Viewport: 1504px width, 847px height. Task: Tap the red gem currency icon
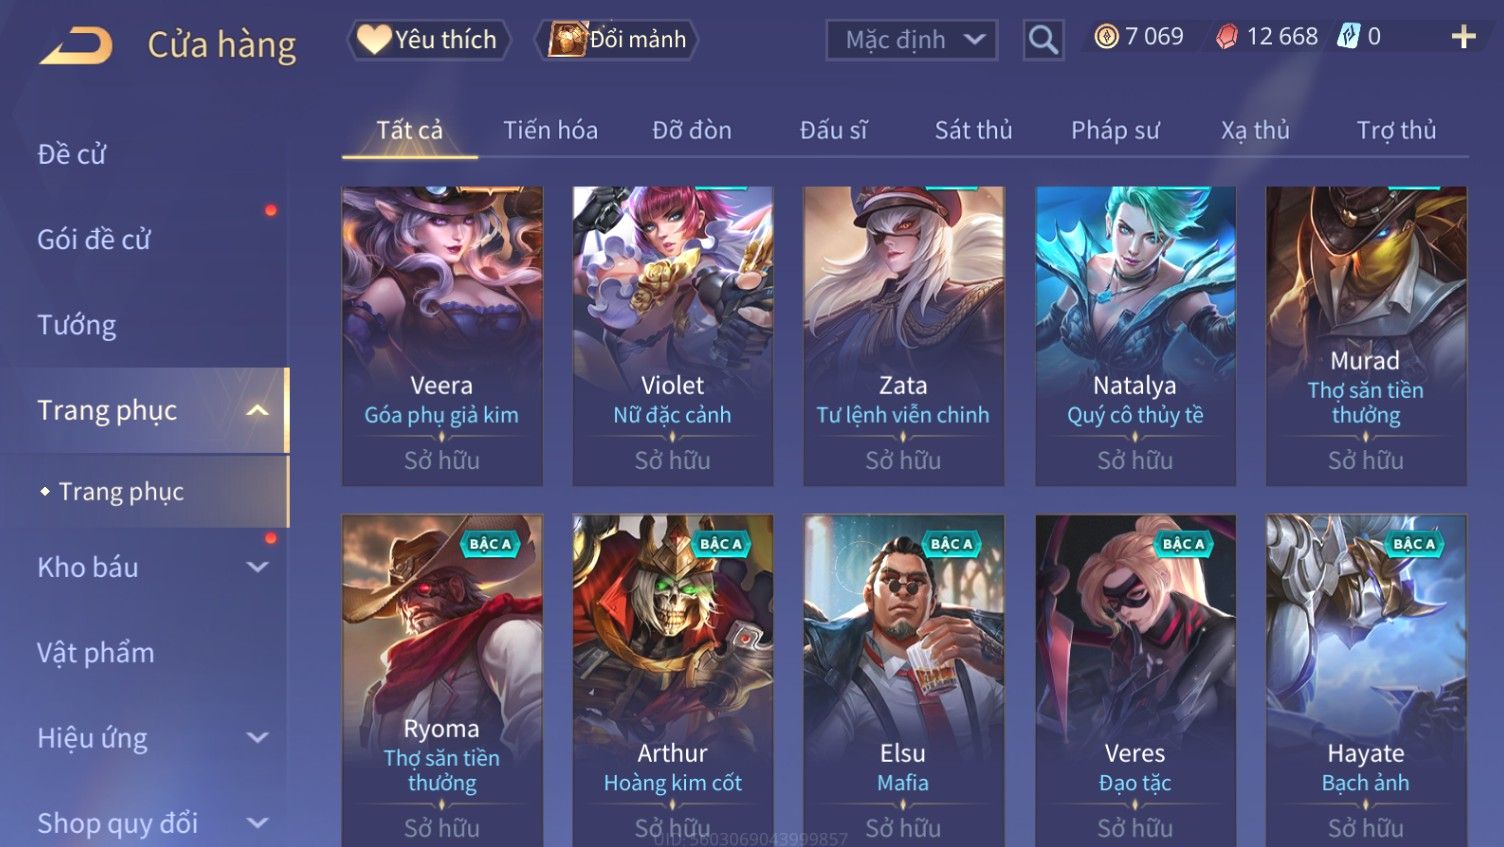(1227, 37)
